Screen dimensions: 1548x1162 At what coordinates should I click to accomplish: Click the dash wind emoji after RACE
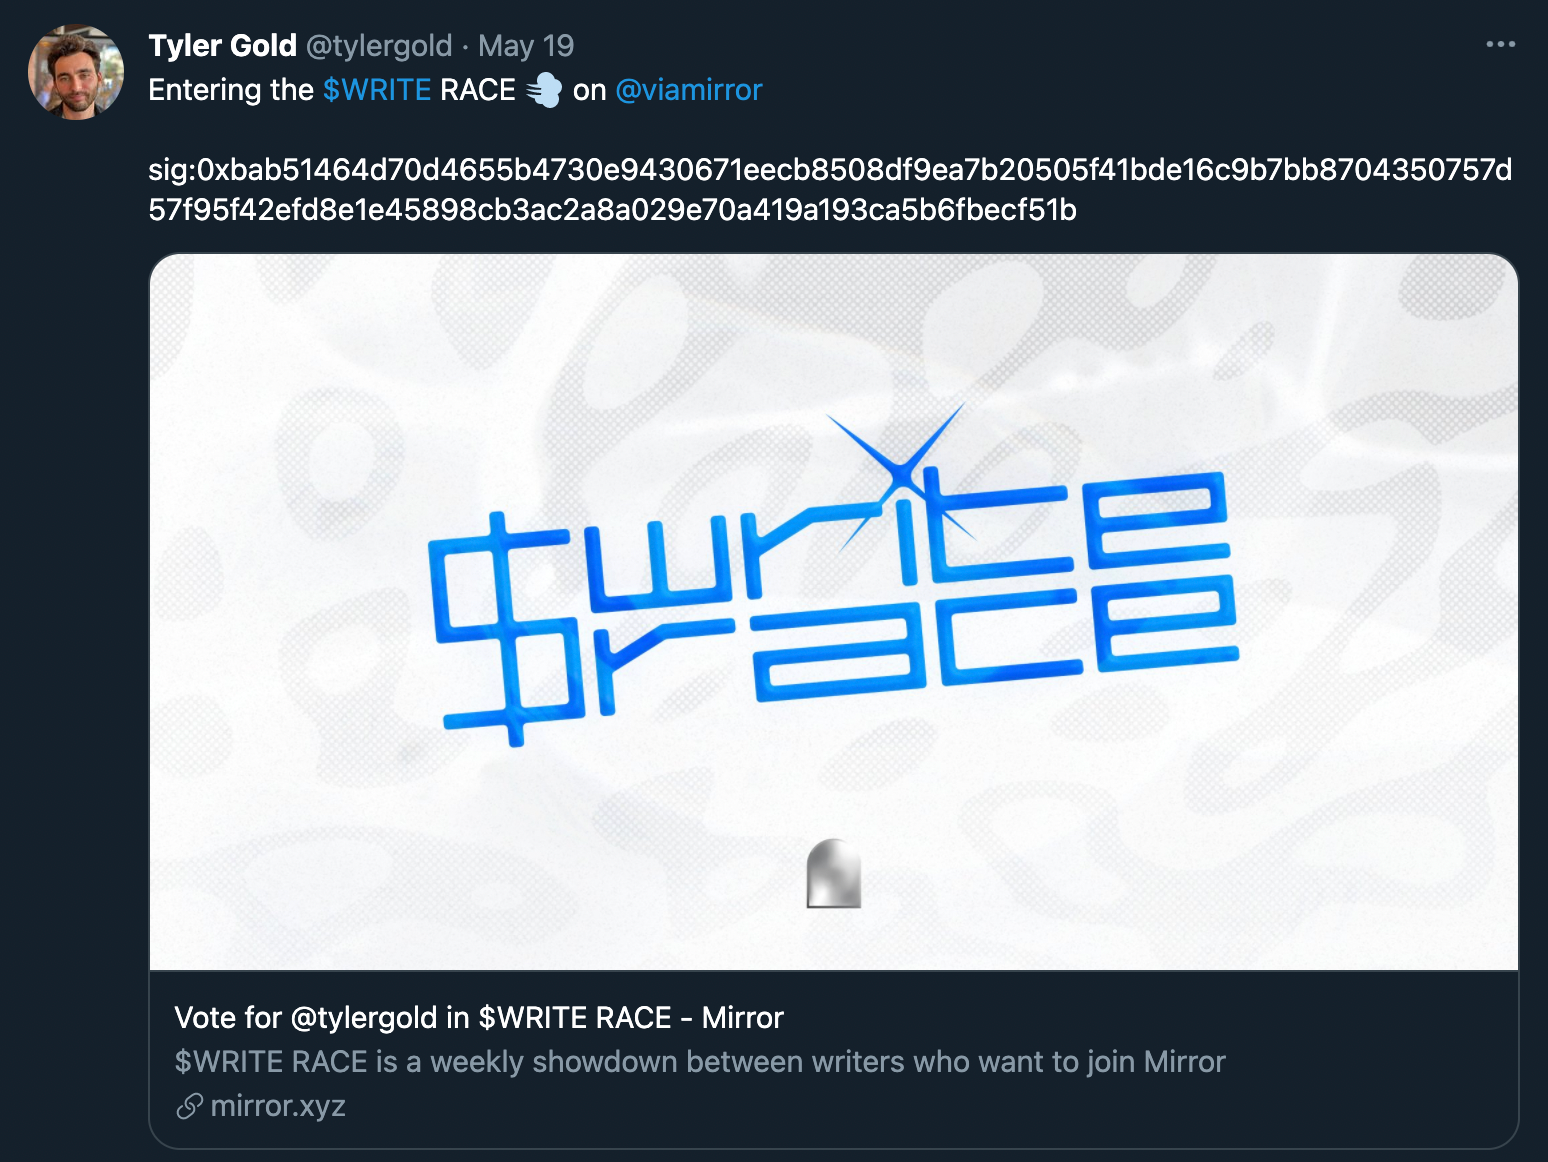[544, 90]
